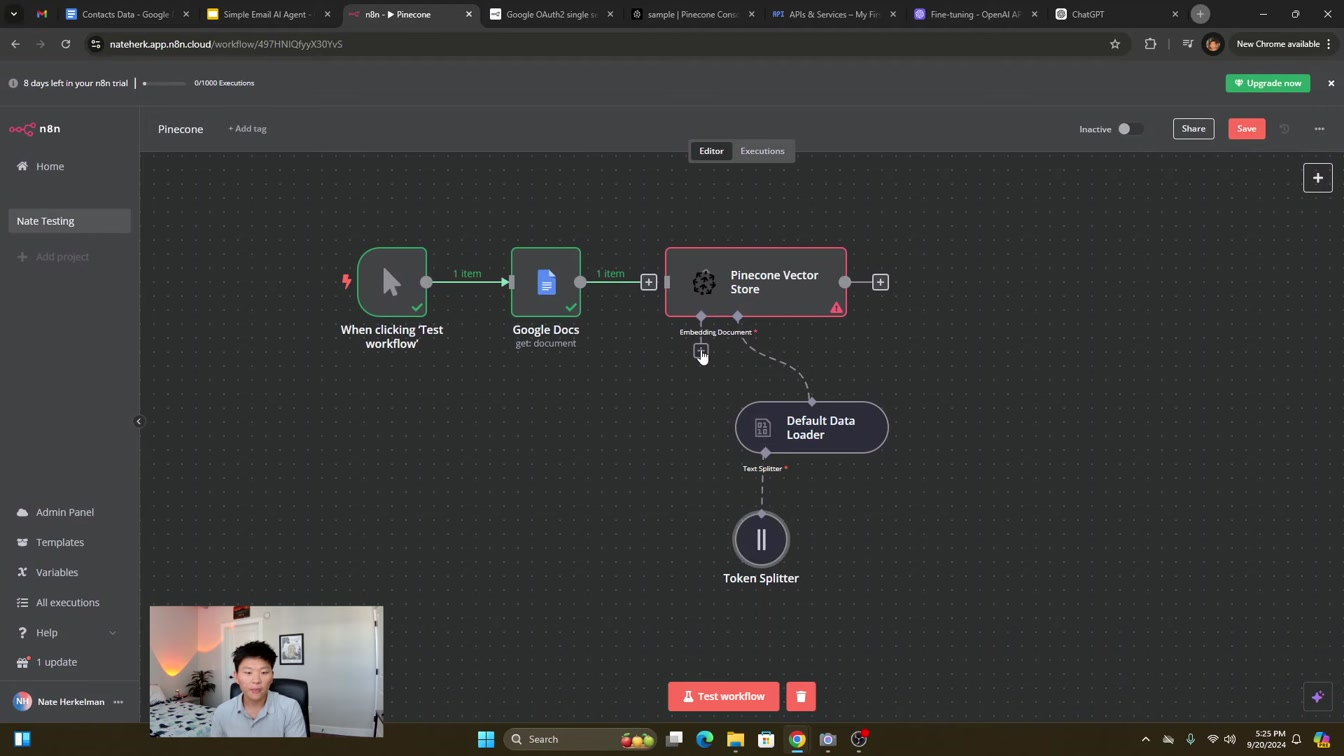The width and height of the screenshot is (1344, 756).
Task: Click the Save button
Action: (1246, 129)
